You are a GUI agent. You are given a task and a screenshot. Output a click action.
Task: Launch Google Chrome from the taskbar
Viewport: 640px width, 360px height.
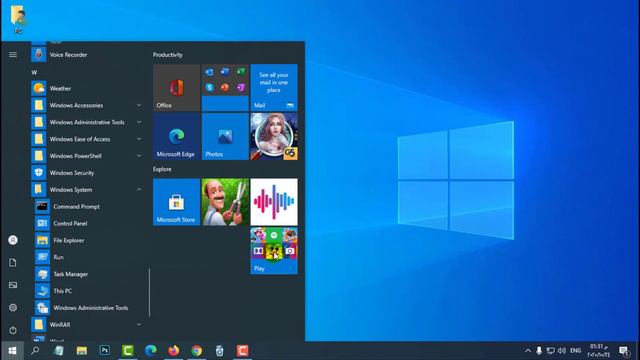pyautogui.click(x=197, y=351)
